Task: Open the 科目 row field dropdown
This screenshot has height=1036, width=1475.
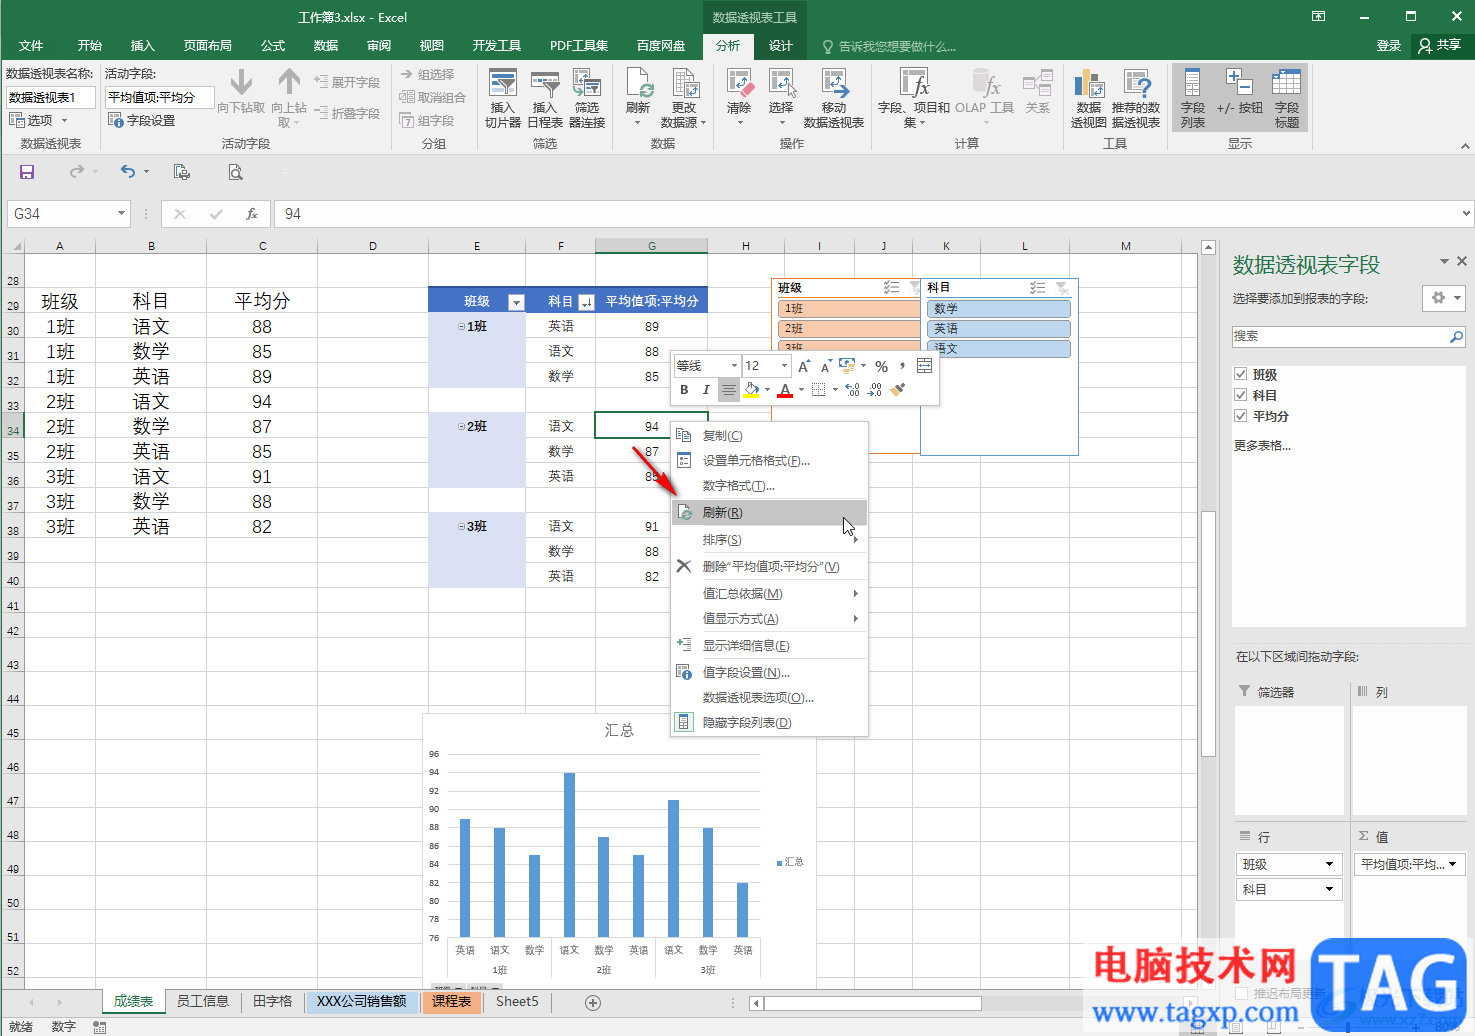Action: (x=1329, y=889)
